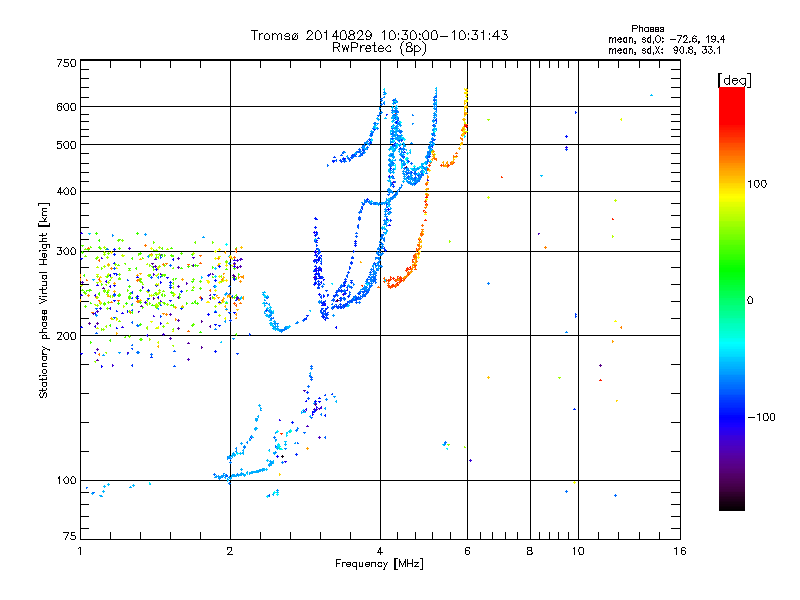Click the y-axis label '750'
The image size is (800, 600).
pyautogui.click(x=66, y=63)
